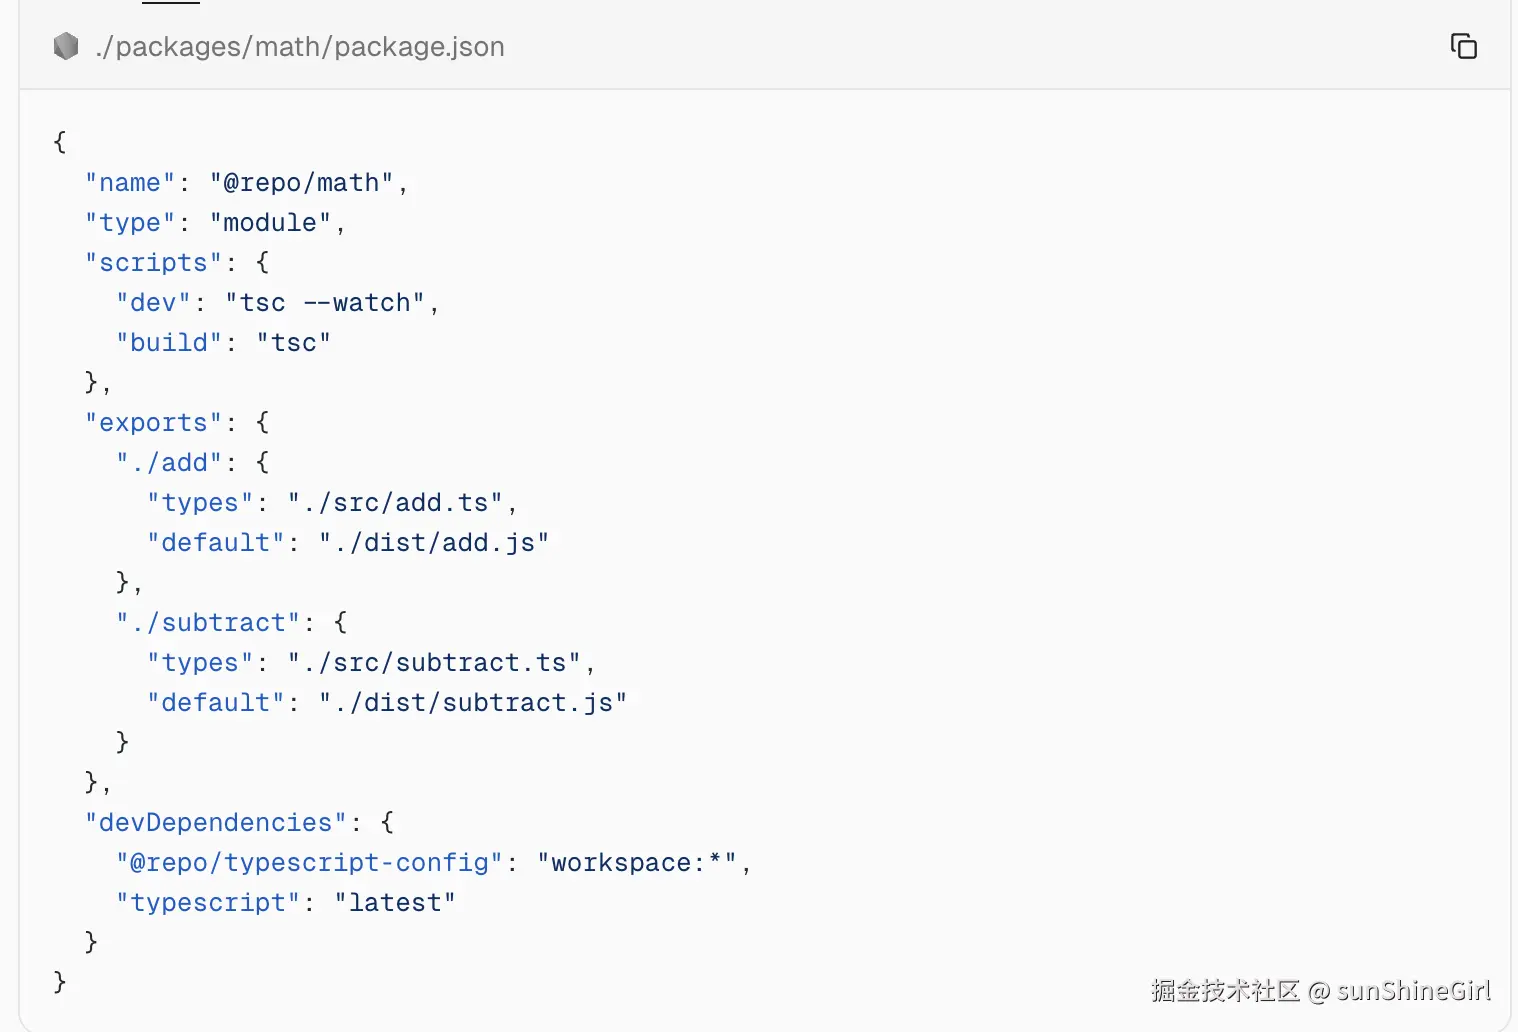Click the "module" type value
1518x1032 pixels.
pos(270,223)
